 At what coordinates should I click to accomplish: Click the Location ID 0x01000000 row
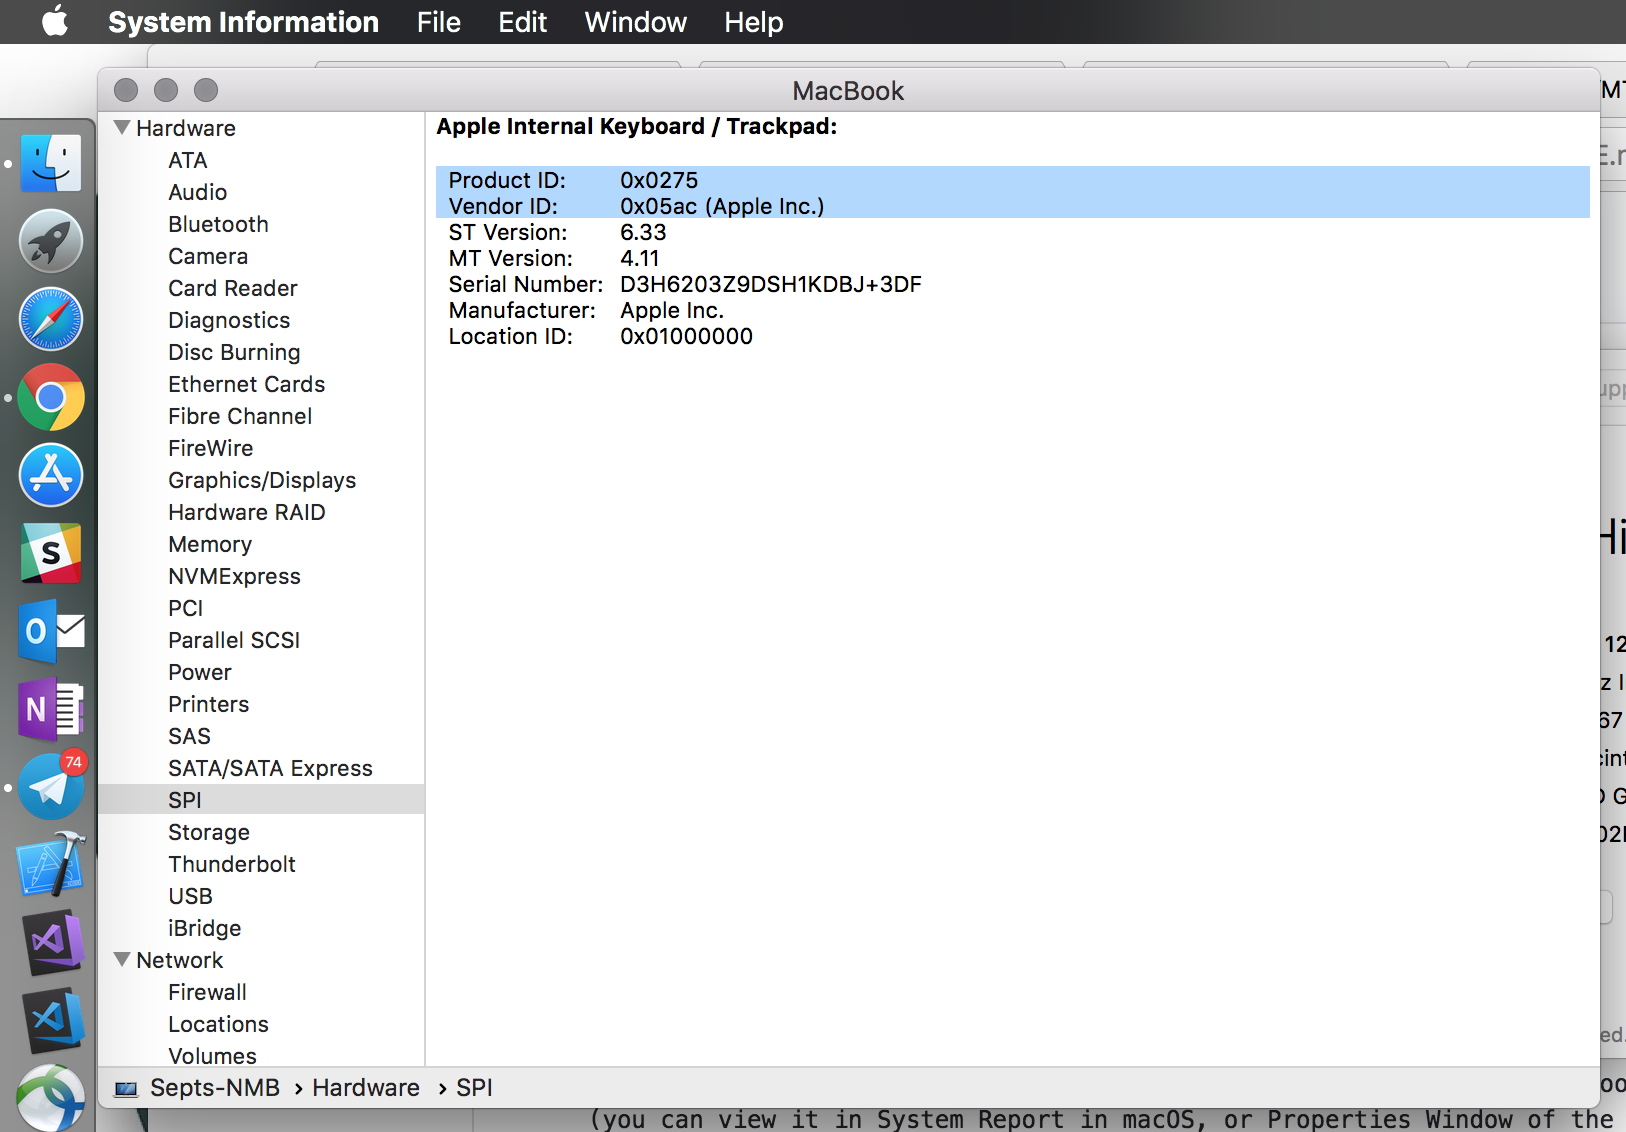[1013, 336]
